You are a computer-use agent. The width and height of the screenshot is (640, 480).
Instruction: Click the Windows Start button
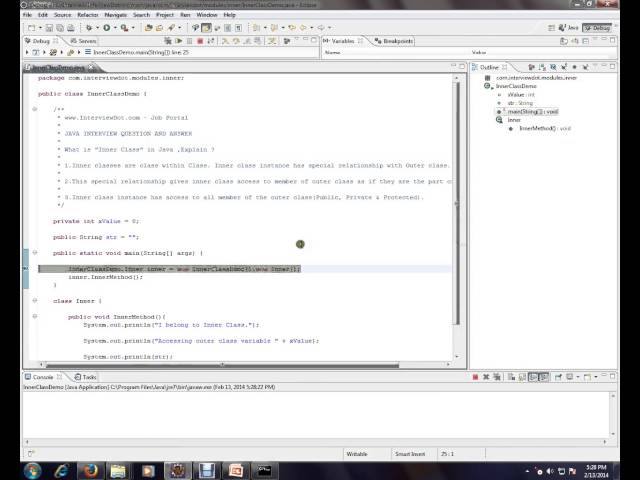(x=33, y=471)
